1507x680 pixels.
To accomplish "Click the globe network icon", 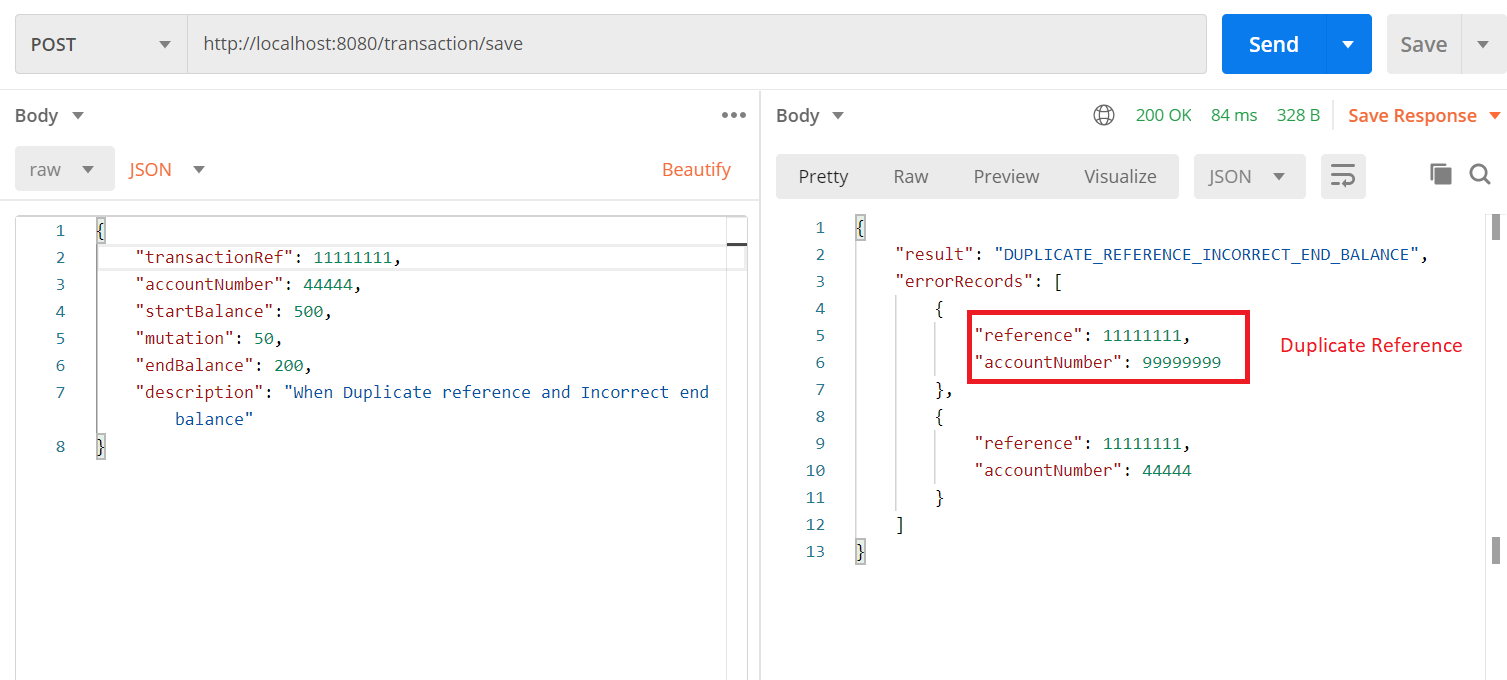I will (x=1104, y=115).
